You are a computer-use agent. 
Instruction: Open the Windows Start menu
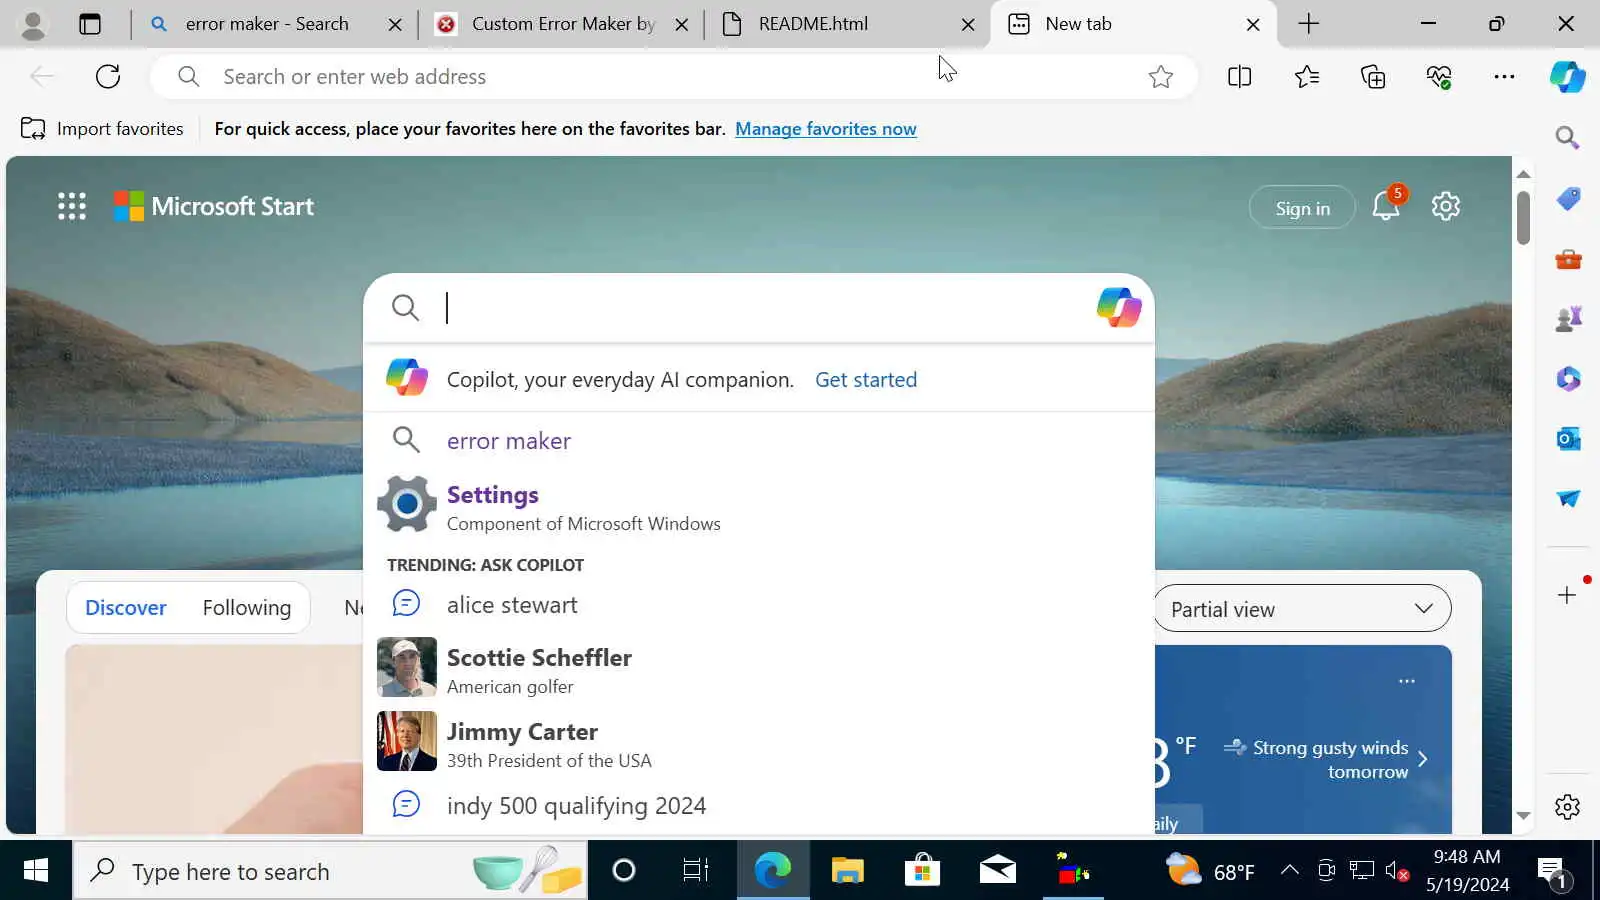[x=35, y=871]
